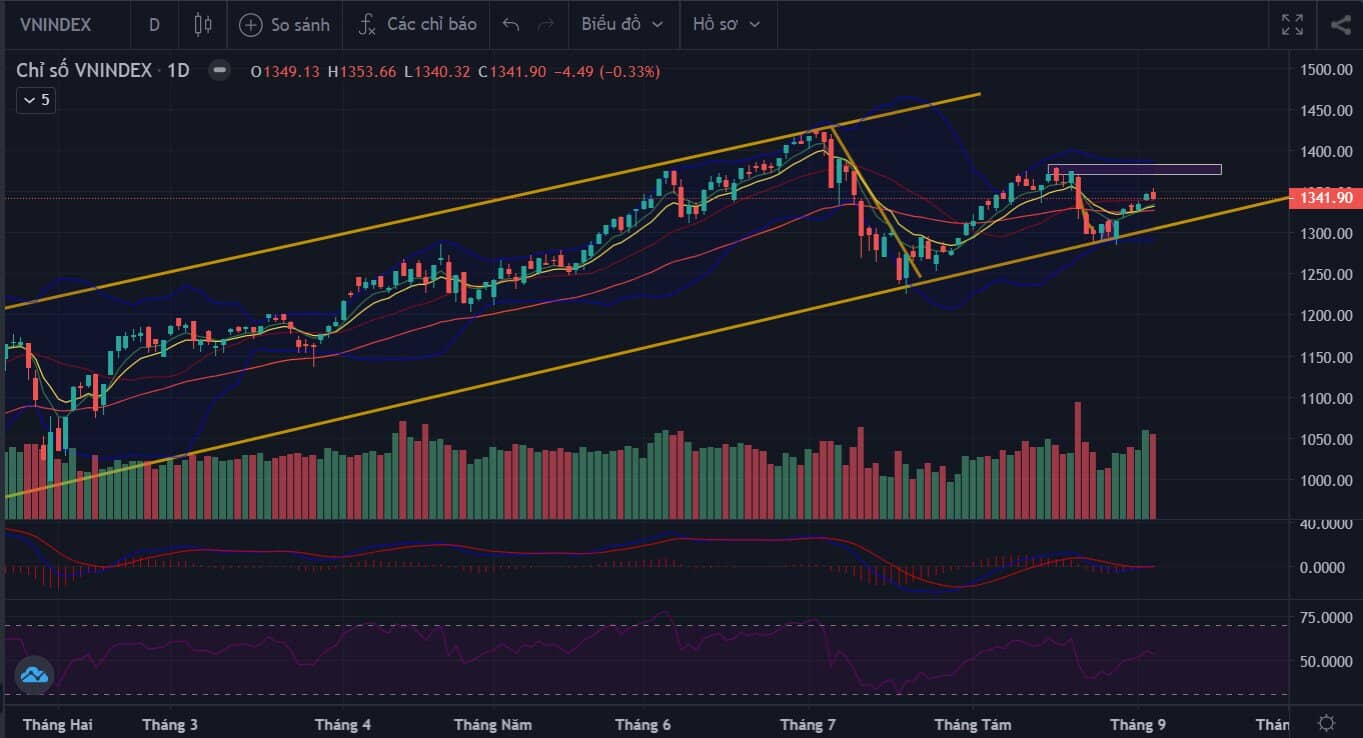Image resolution: width=1363 pixels, height=738 pixels.
Task: Click the Tháng 4 time label
Action: tap(343, 725)
